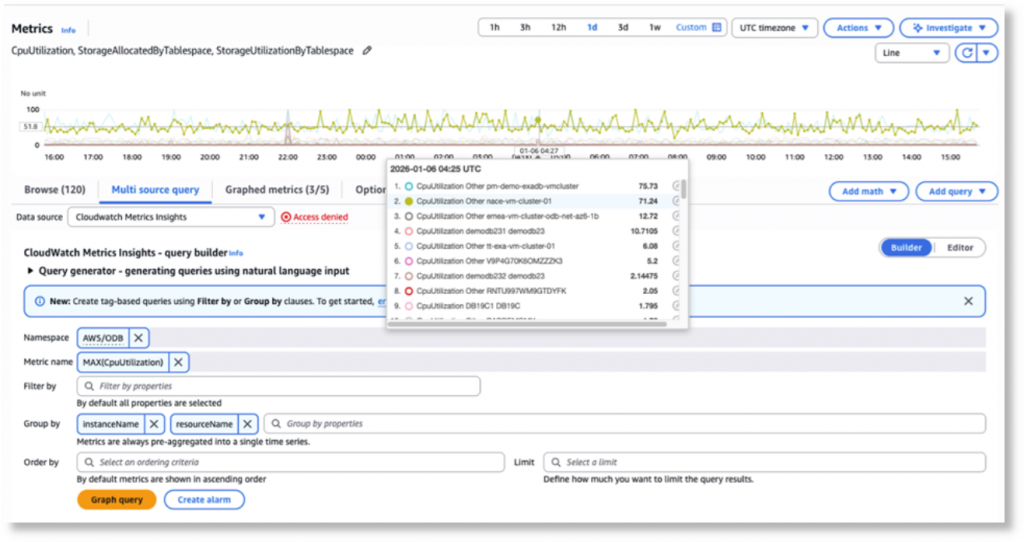Switch to the Multi source query tab

[x=155, y=189]
